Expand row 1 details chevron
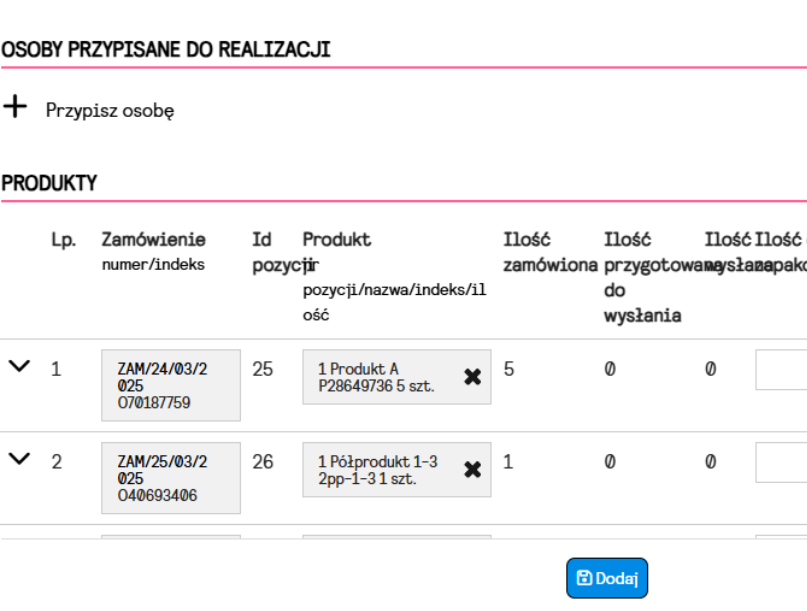The image size is (807, 611). click(x=19, y=367)
